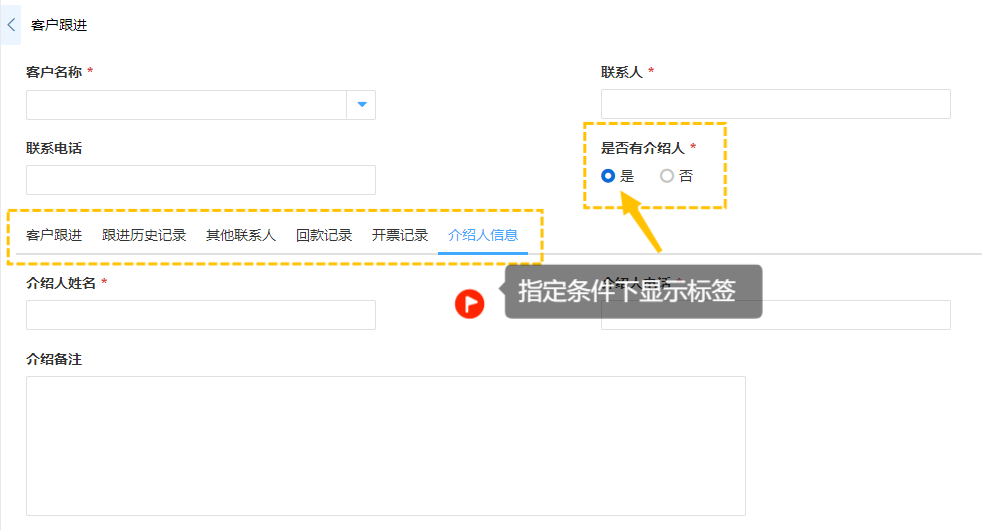Choose the 否 radio option

667,176
